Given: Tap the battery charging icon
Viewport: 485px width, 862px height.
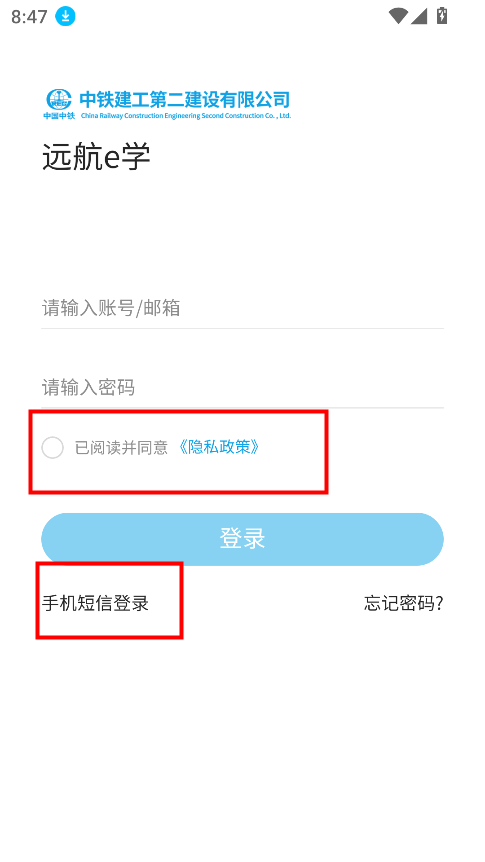Looking at the screenshot, I should pos(442,15).
